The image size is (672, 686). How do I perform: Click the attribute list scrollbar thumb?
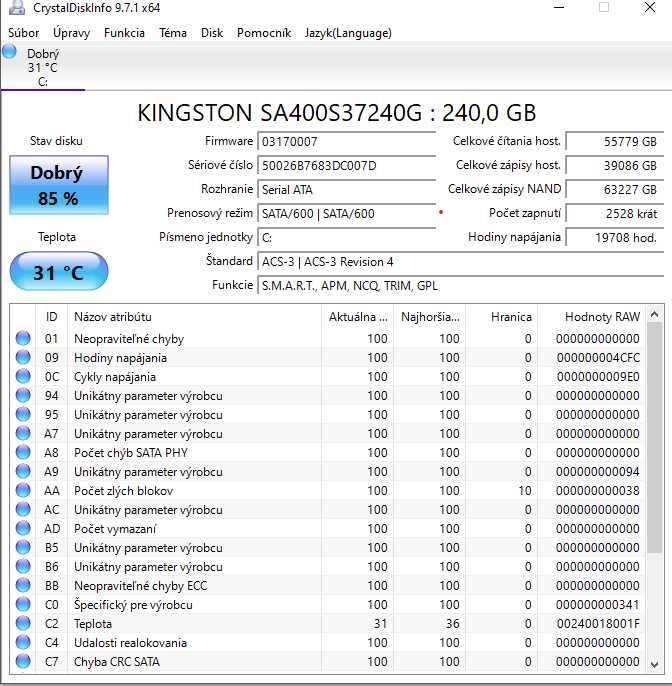tap(654, 438)
